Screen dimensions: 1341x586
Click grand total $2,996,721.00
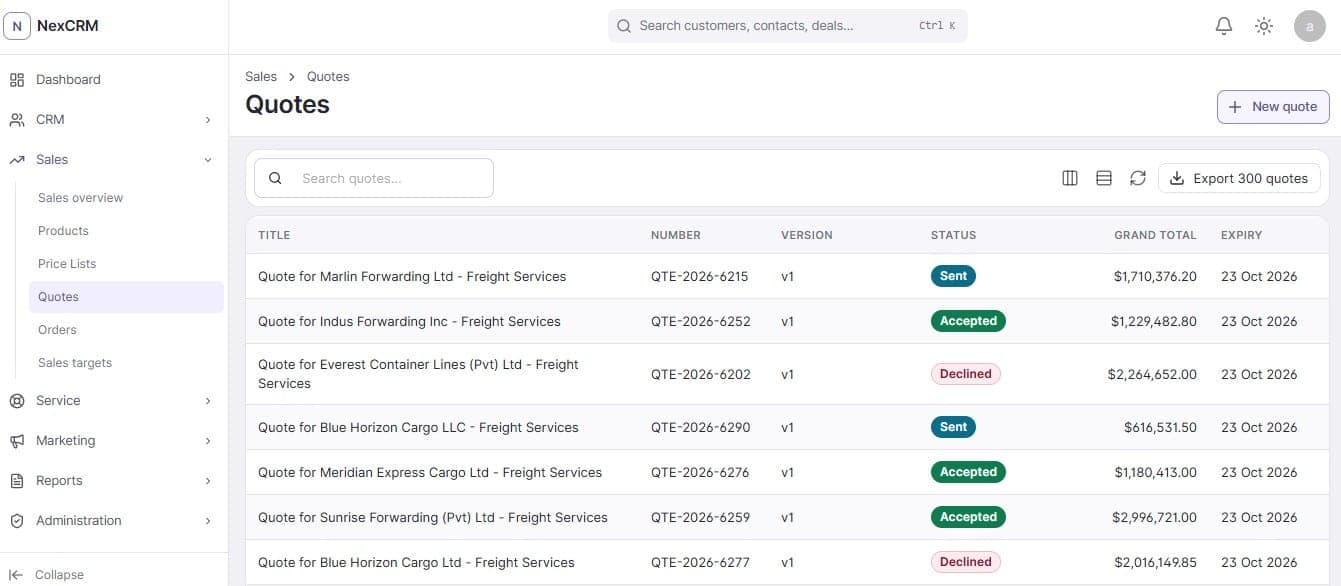pyautogui.click(x=1154, y=518)
